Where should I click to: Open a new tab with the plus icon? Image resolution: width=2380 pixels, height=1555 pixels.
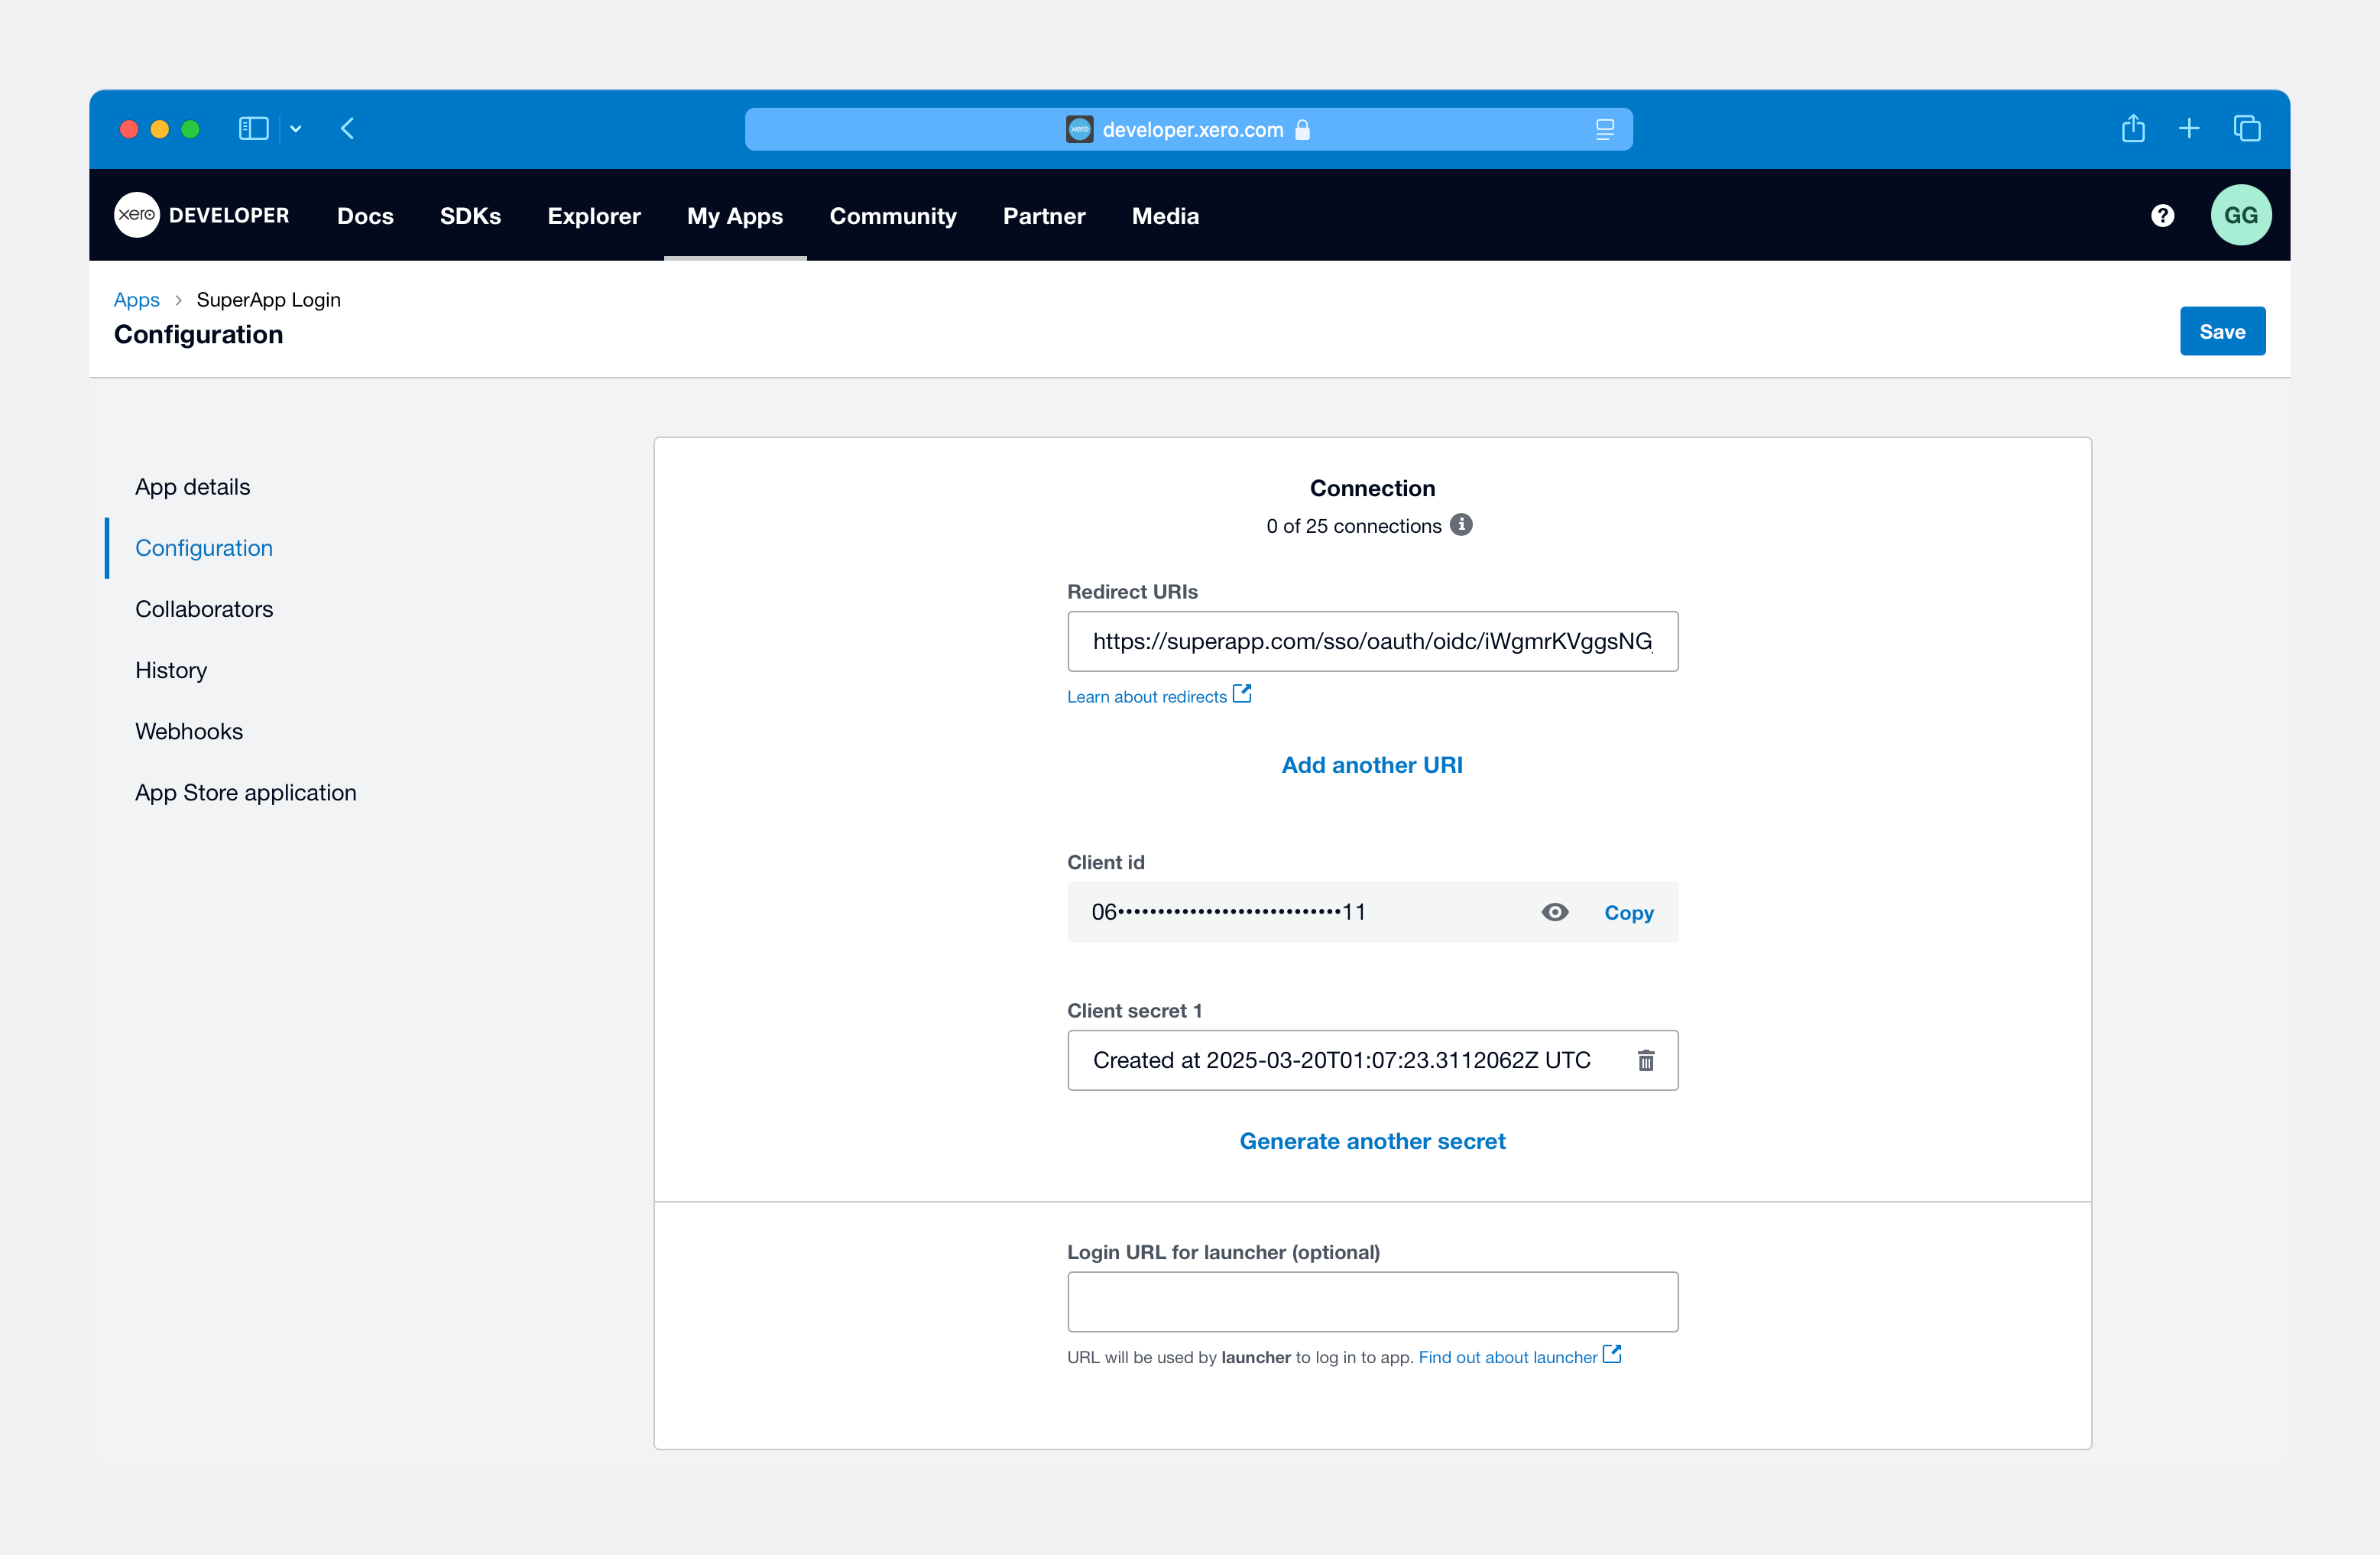(x=2189, y=128)
